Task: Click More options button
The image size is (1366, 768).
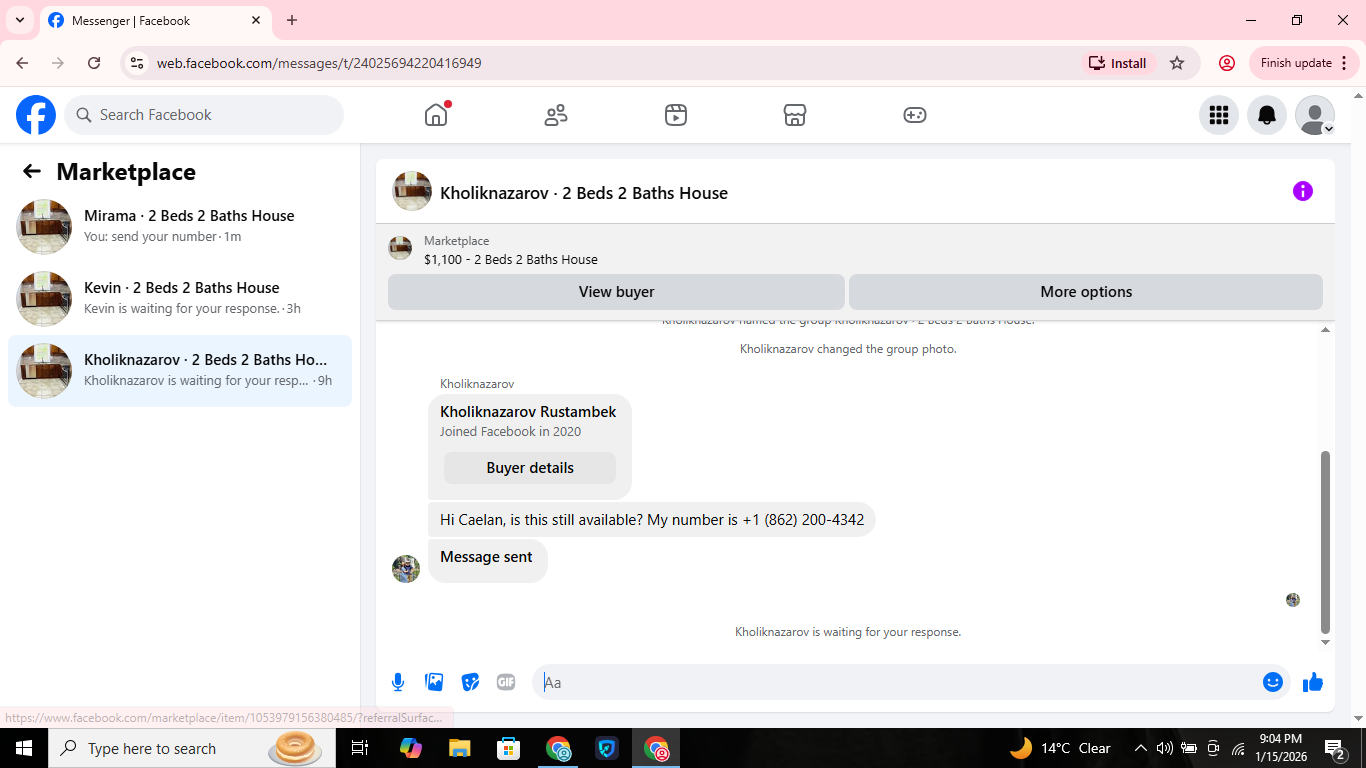Action: (1086, 292)
